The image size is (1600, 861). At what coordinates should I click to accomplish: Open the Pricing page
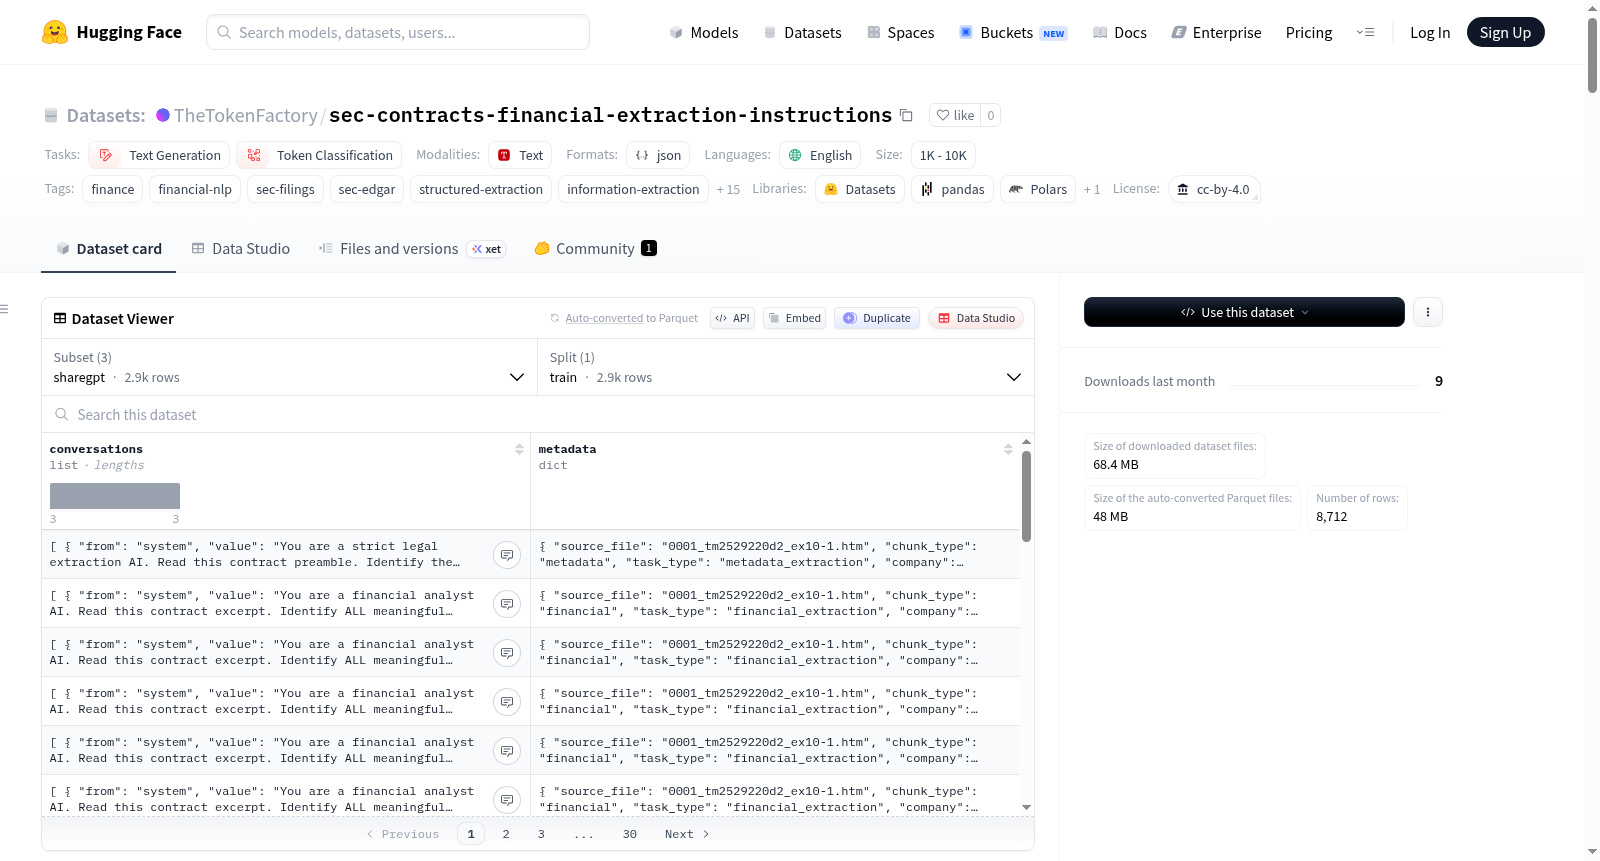click(1309, 32)
